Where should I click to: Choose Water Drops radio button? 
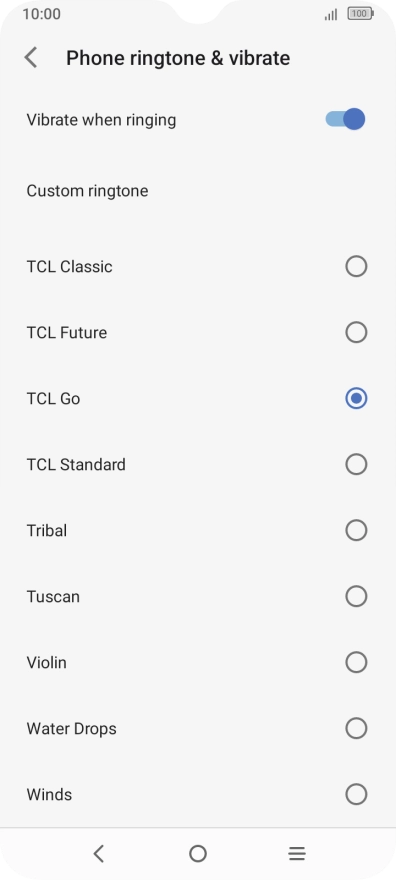(x=356, y=728)
